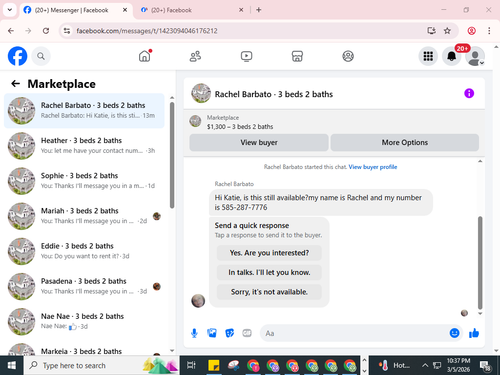Click the voice clip microphone icon
Screen dimensions: 500x375
[194, 333]
